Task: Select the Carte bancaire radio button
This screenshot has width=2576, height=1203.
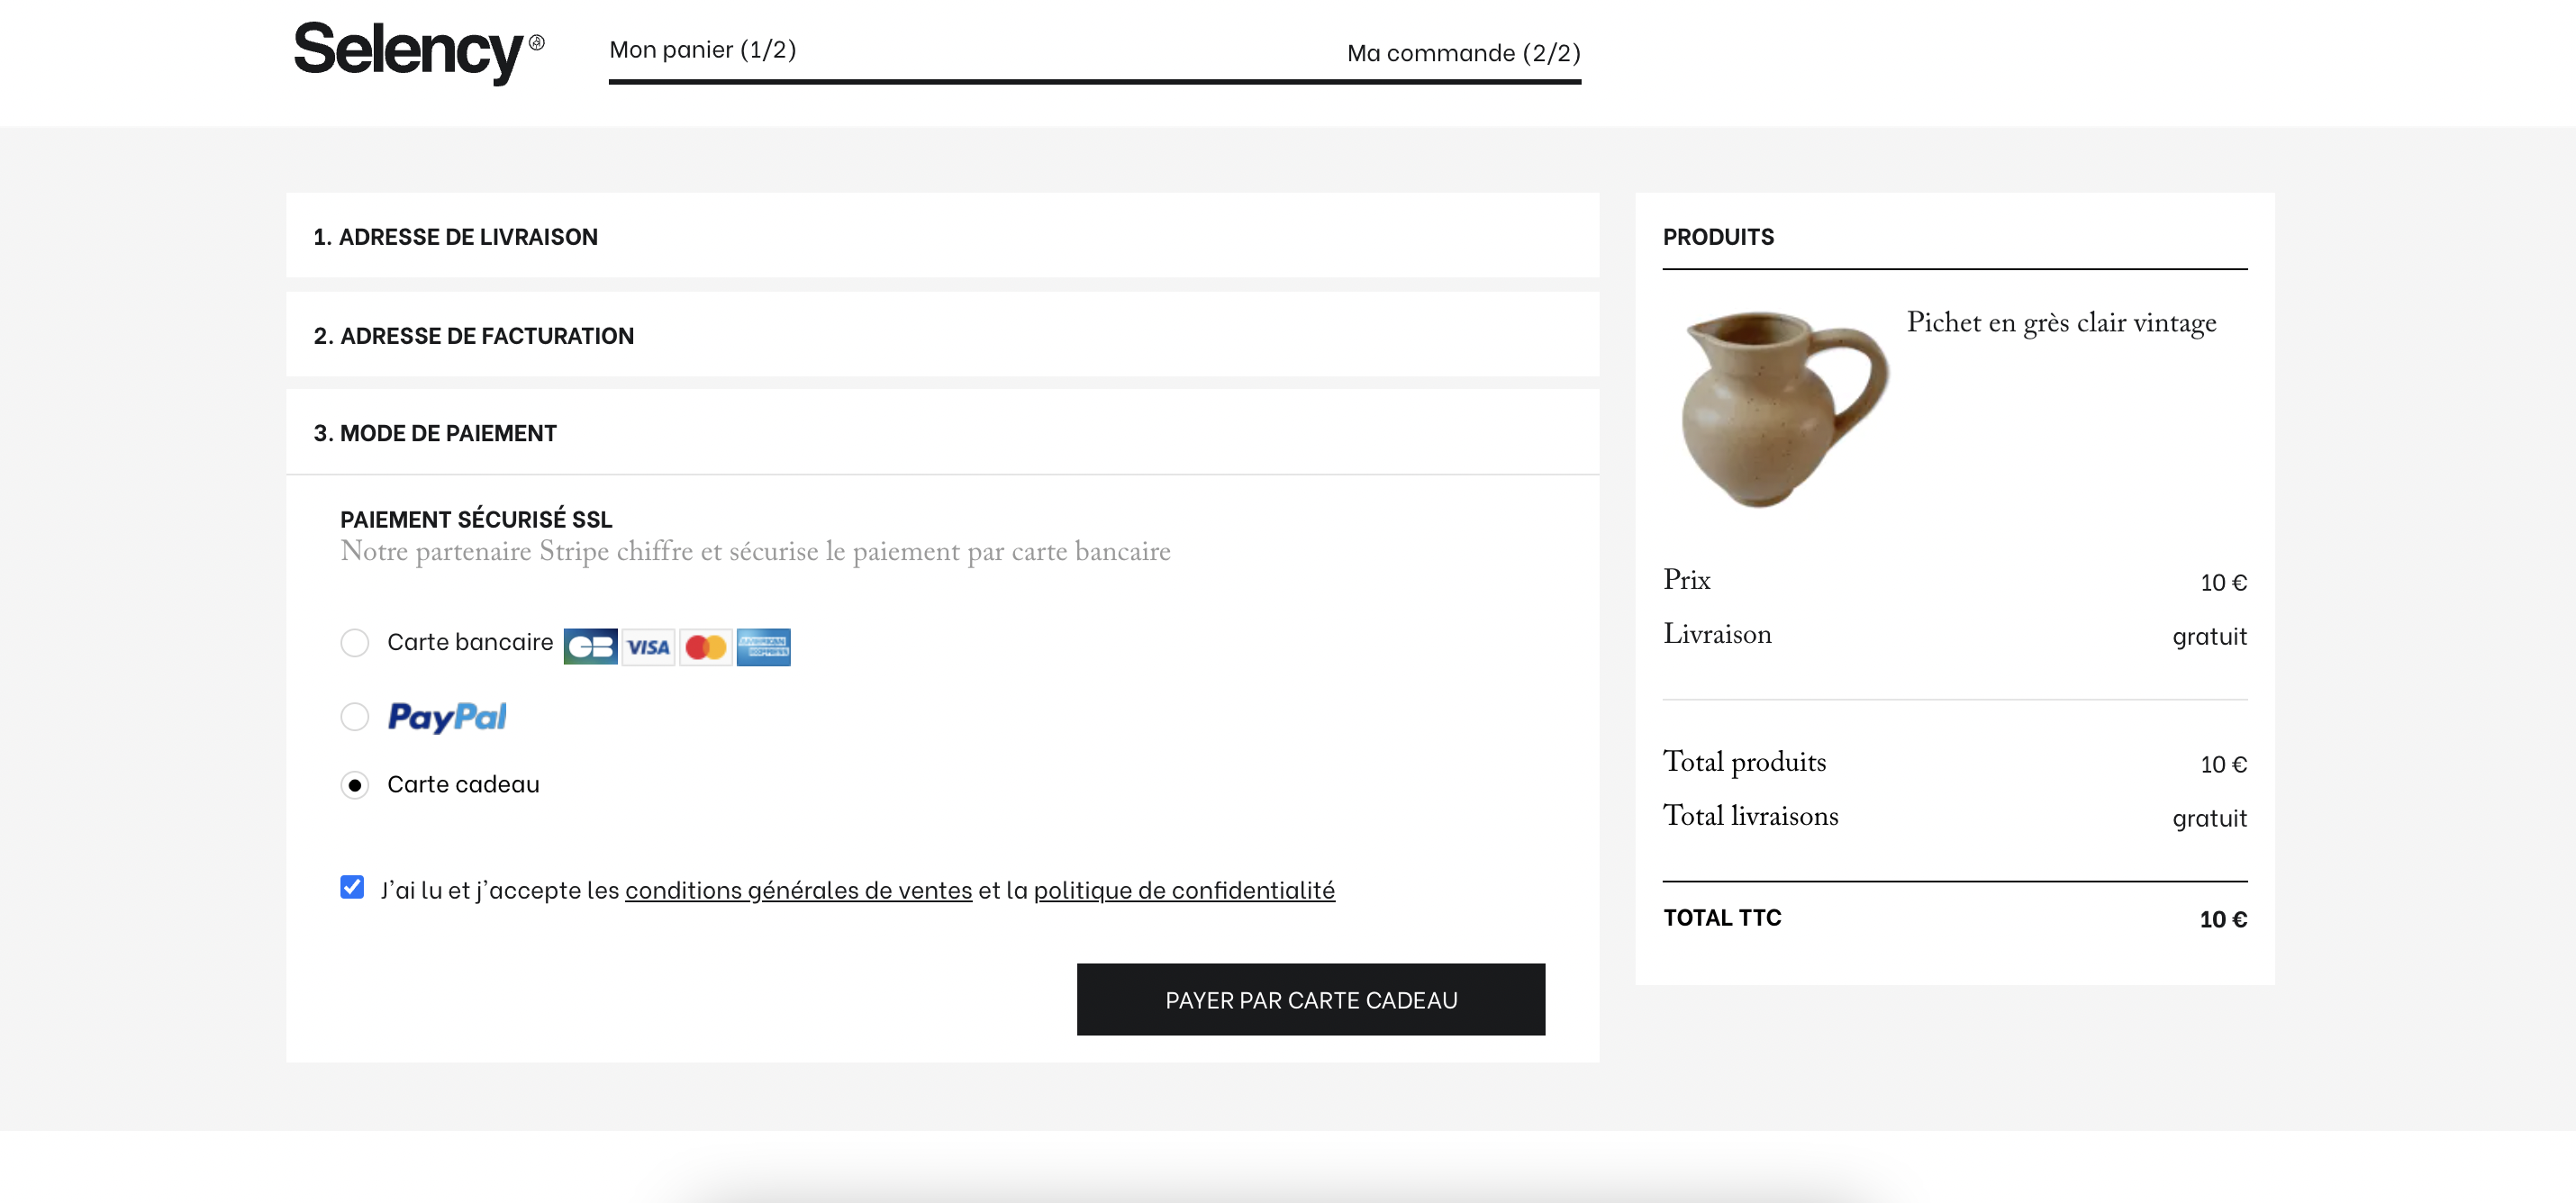Action: tap(355, 643)
